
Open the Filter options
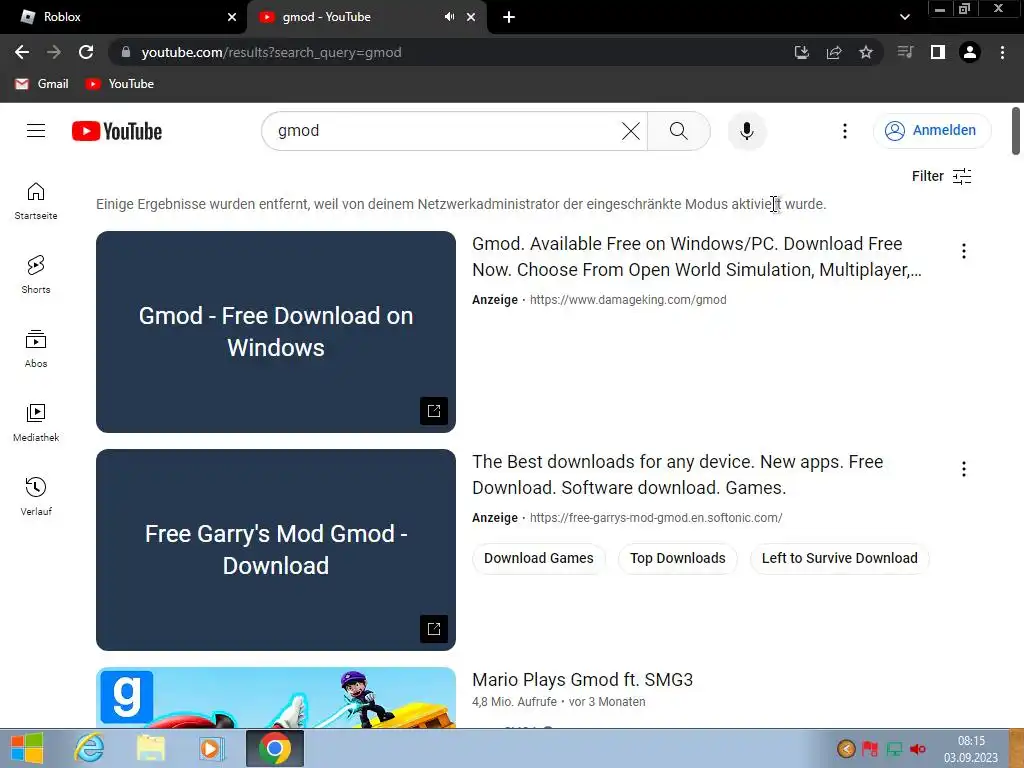click(x=941, y=176)
